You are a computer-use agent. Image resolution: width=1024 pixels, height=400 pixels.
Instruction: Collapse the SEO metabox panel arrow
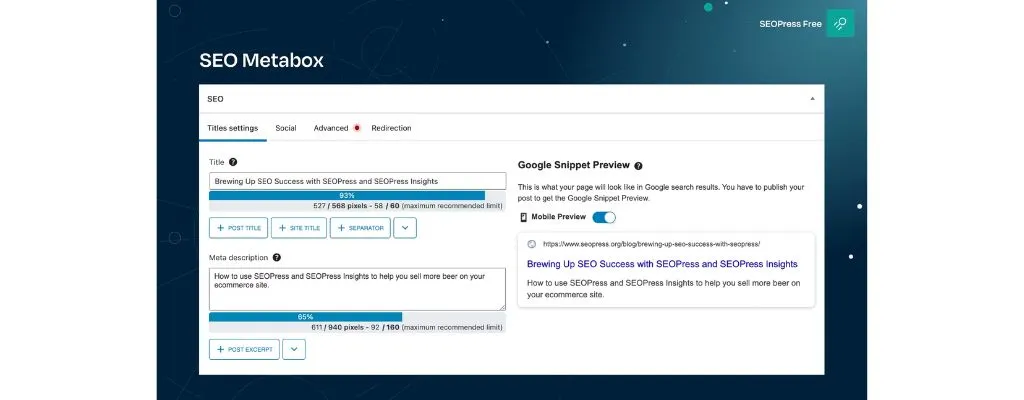812,99
